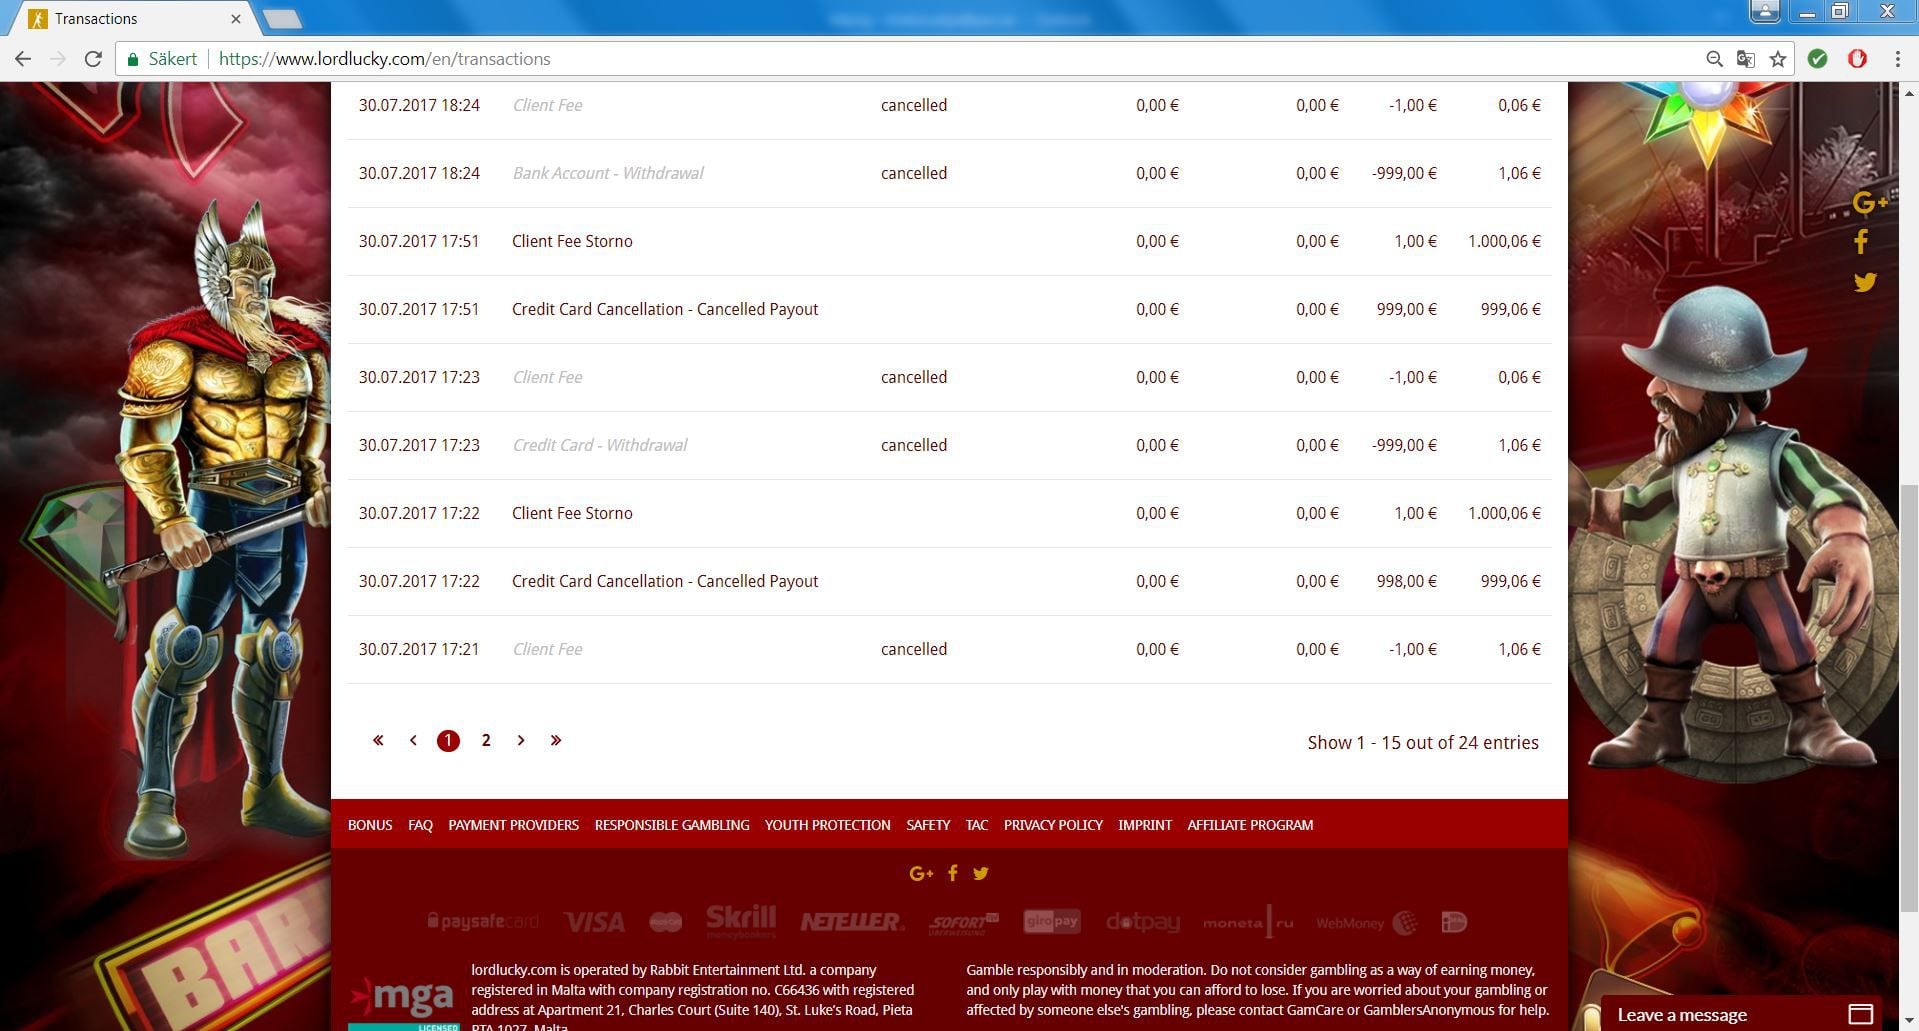This screenshot has height=1031, width=1919.
Task: Click 'Show 1 - 15 out of 24 entries'
Action: pyautogui.click(x=1423, y=742)
